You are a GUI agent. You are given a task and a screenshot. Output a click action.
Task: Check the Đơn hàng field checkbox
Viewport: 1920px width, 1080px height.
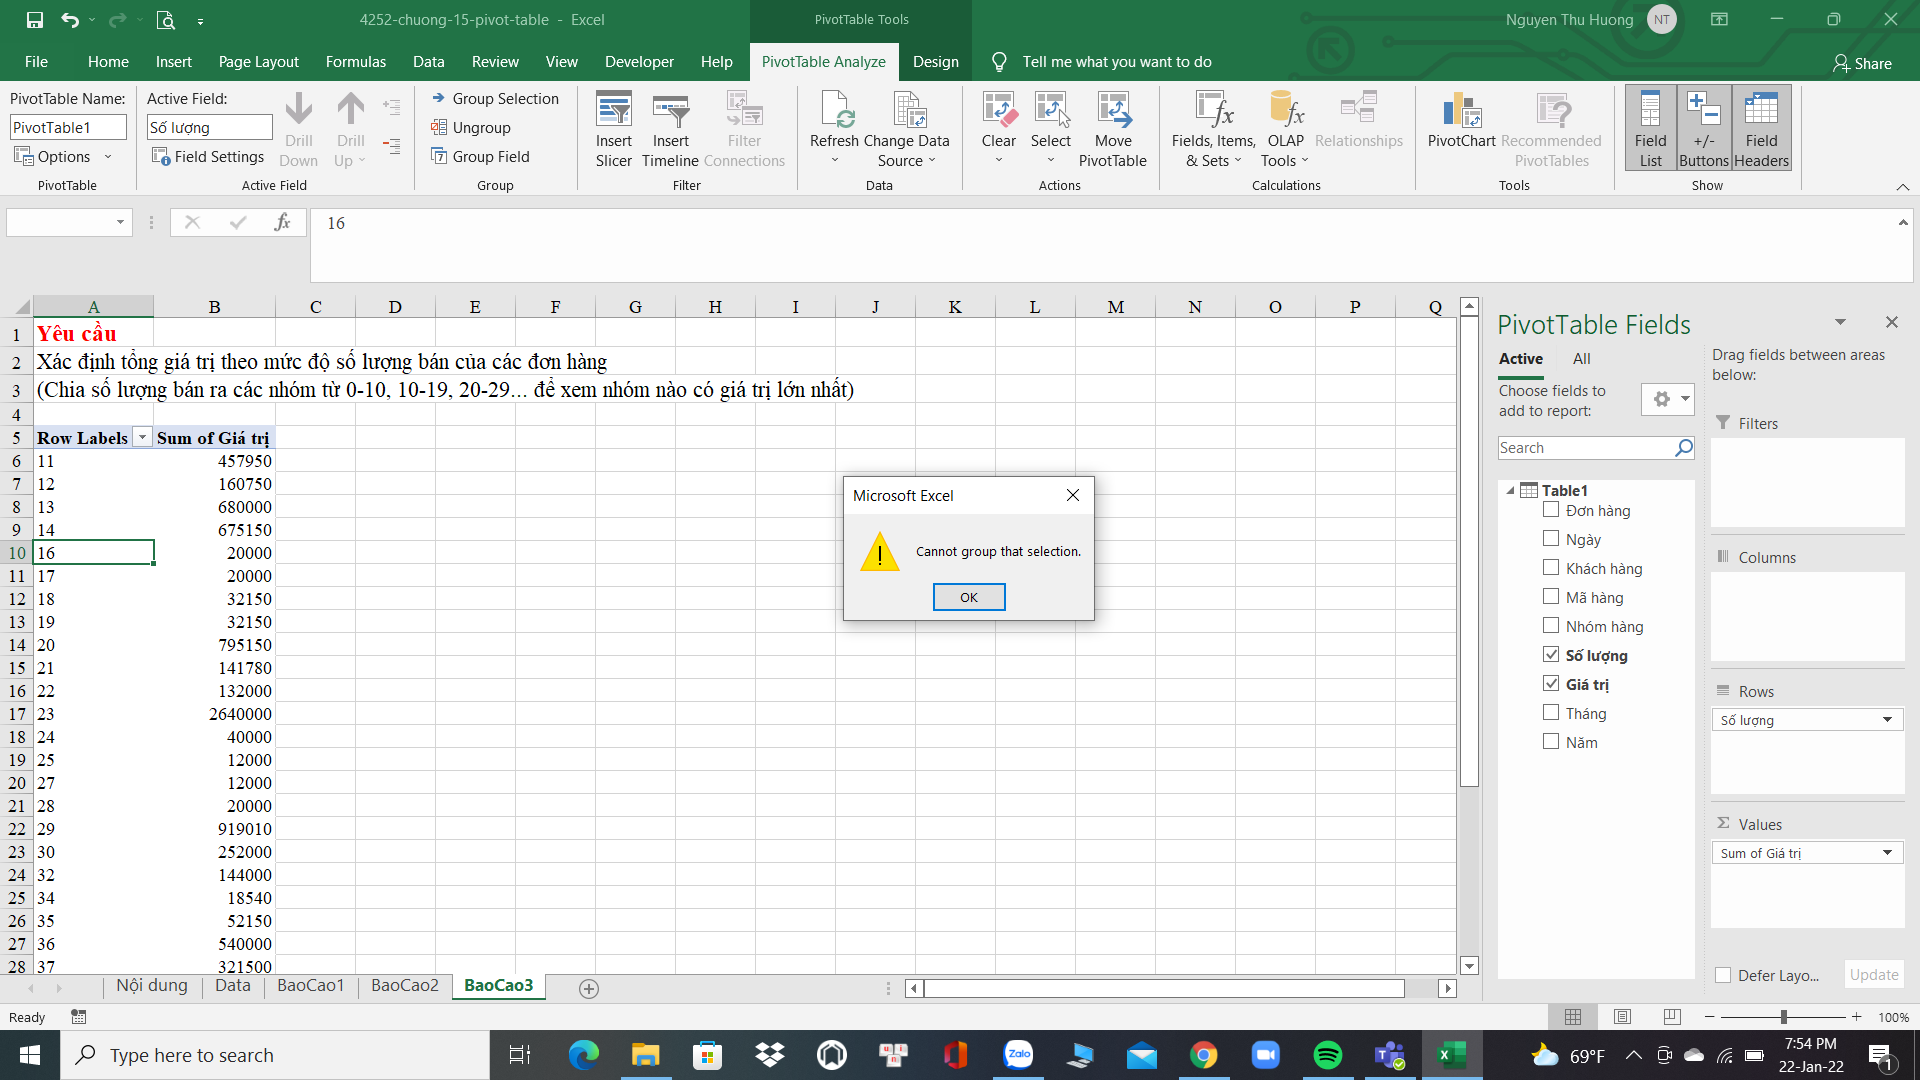click(x=1551, y=510)
